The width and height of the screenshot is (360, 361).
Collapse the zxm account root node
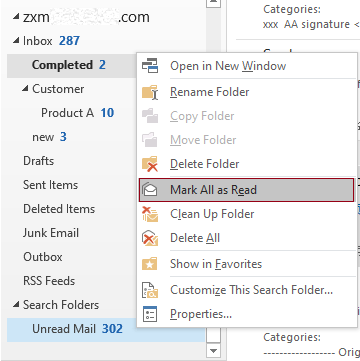(x=16, y=17)
